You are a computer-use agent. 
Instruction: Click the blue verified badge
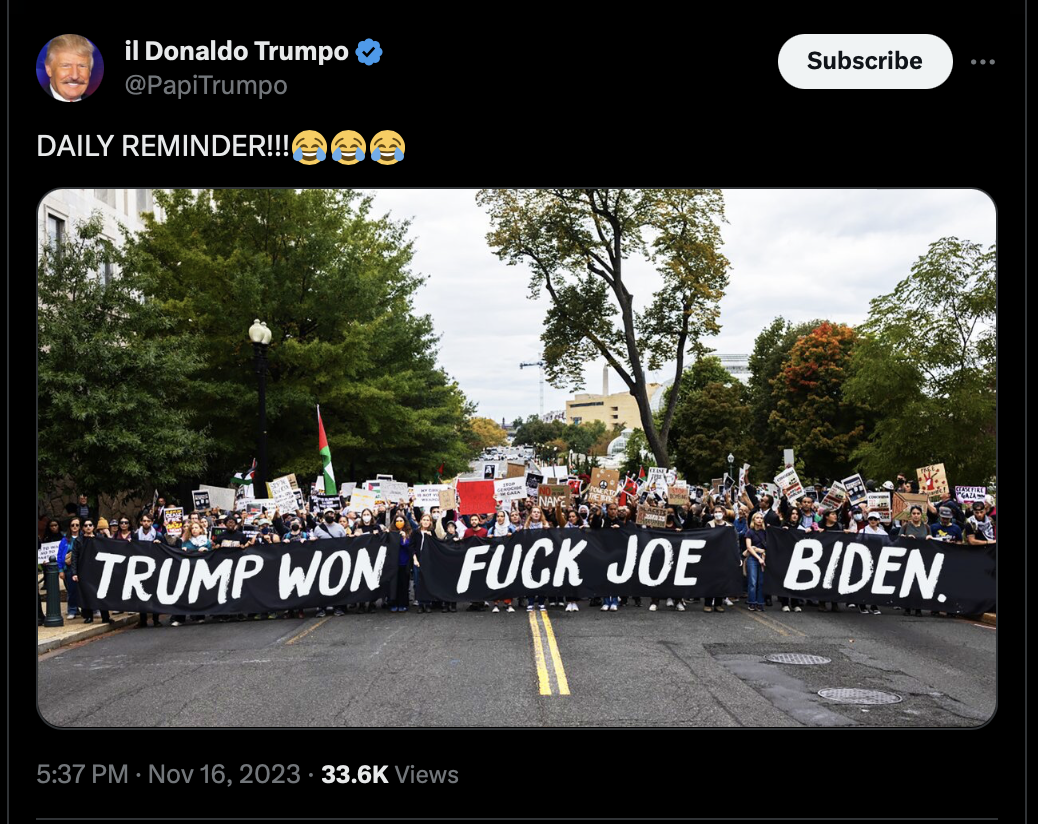coord(369,52)
